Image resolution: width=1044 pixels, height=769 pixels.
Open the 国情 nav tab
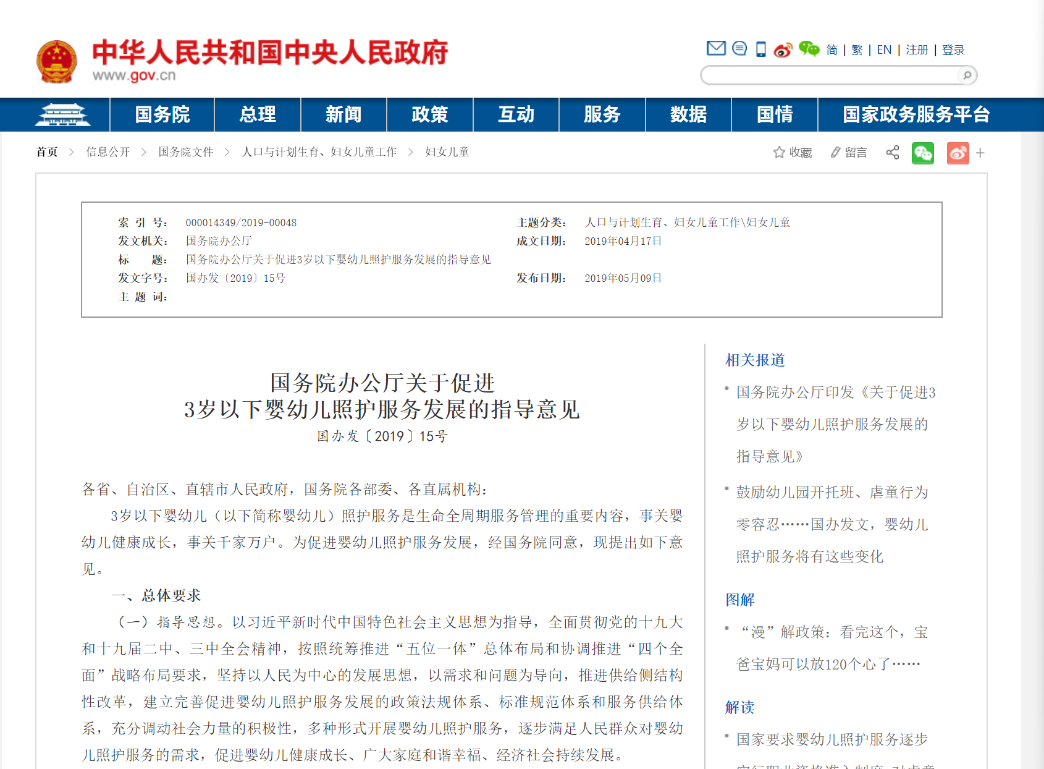tap(775, 115)
